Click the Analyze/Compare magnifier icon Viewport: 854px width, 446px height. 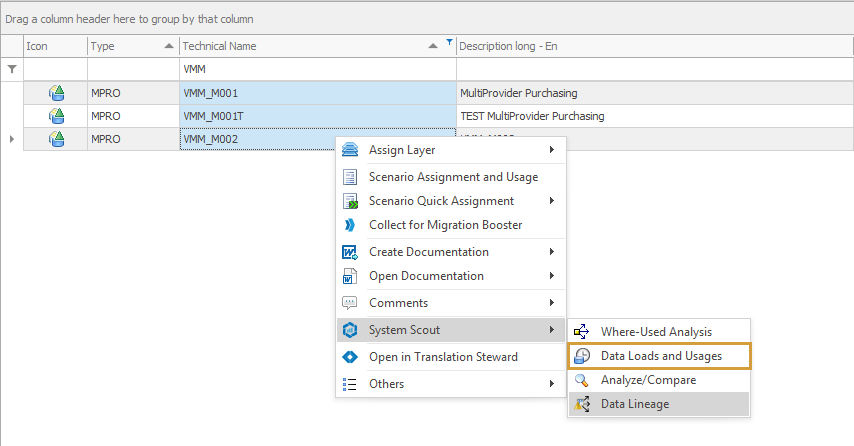(582, 380)
